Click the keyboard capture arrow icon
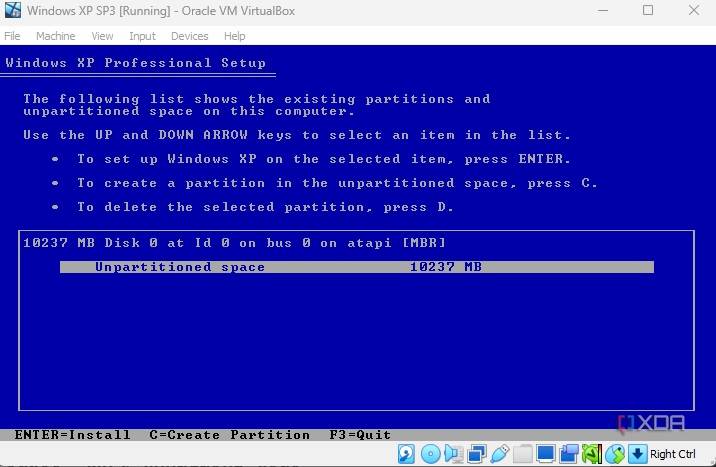 click(x=638, y=454)
